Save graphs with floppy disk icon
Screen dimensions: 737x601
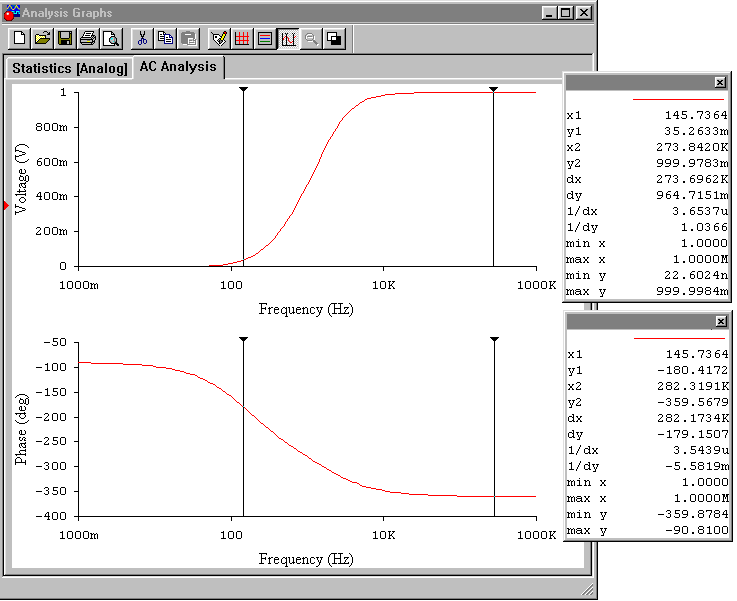click(65, 38)
